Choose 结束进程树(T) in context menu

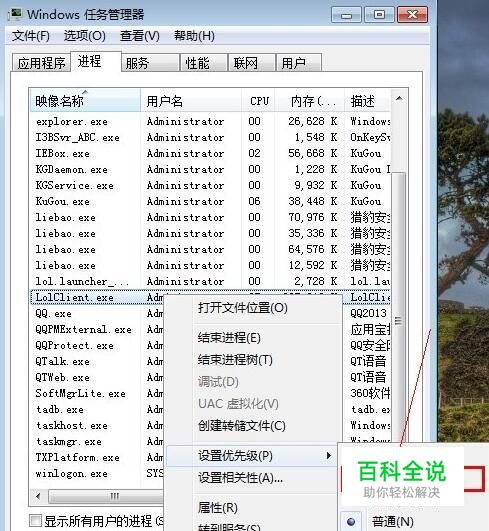(235, 360)
